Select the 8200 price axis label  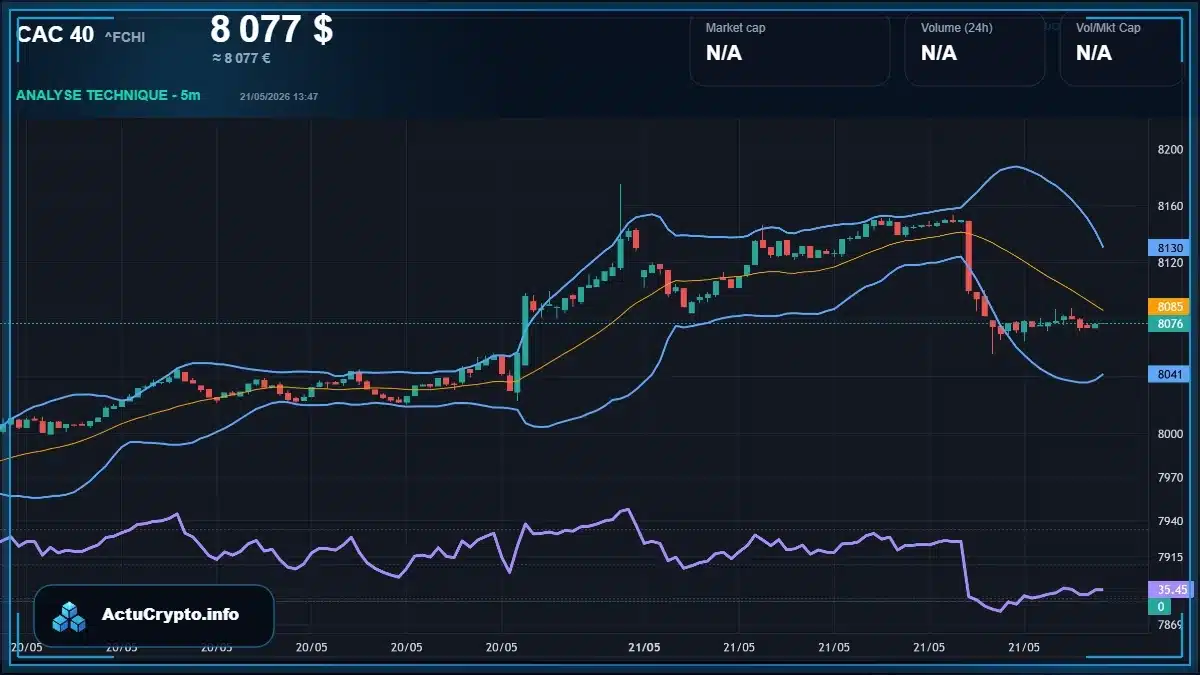pyautogui.click(x=1170, y=149)
